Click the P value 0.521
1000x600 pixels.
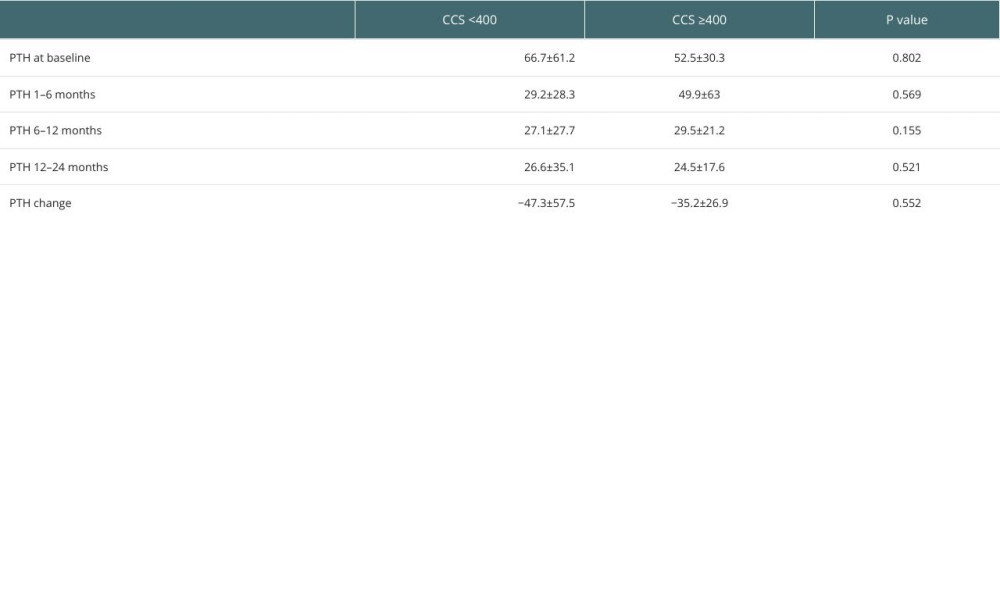point(906,167)
